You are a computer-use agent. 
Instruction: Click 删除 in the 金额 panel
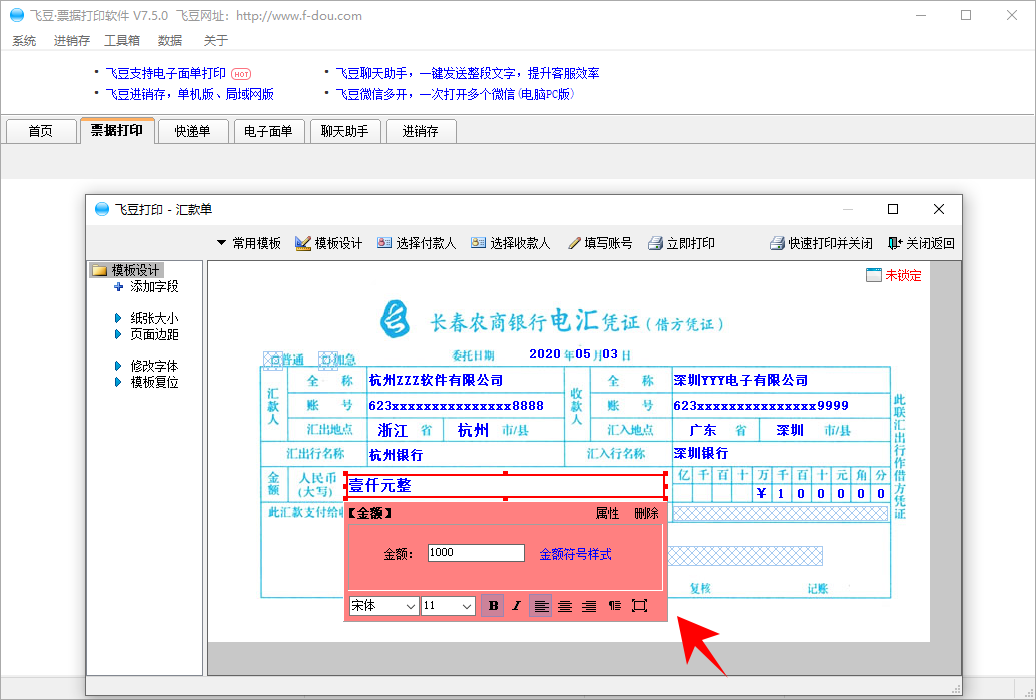(646, 513)
